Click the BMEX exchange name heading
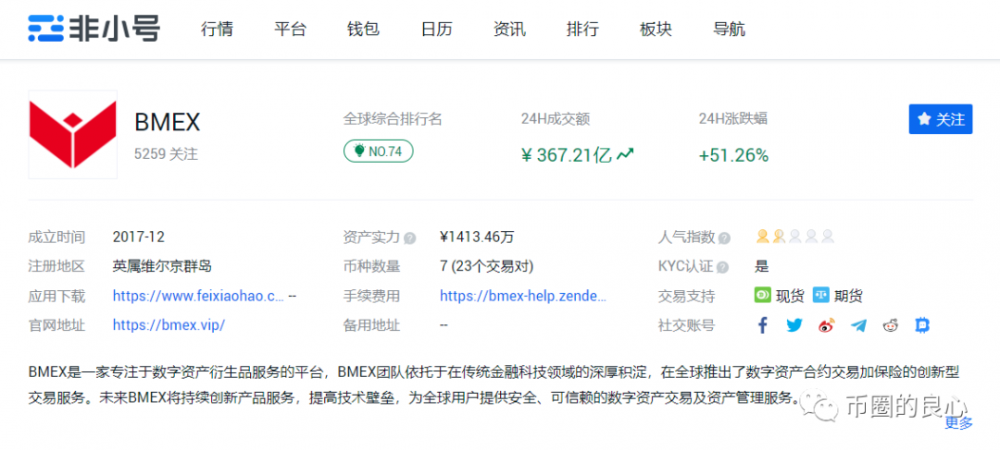1000x450 pixels. pyautogui.click(x=168, y=122)
